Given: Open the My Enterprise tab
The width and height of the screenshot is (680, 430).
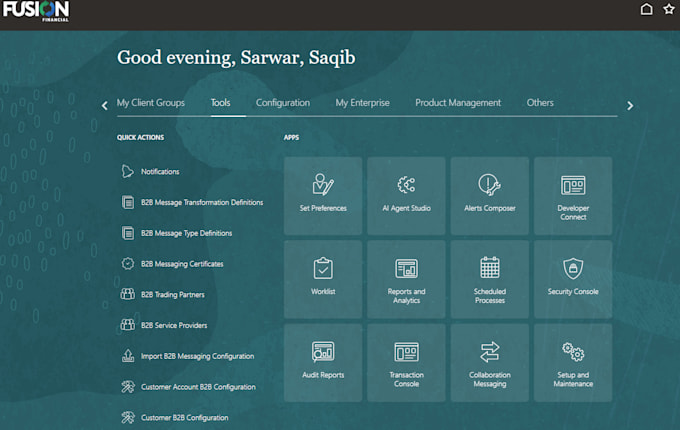Looking at the screenshot, I should (363, 103).
